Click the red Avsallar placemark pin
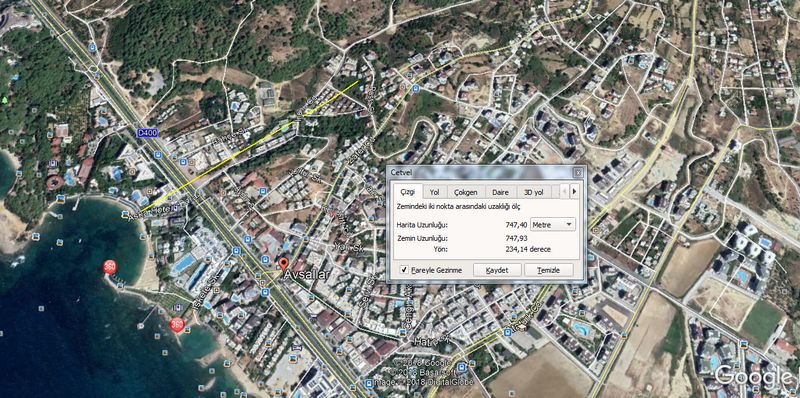This screenshot has height=398, width=800. tap(283, 265)
